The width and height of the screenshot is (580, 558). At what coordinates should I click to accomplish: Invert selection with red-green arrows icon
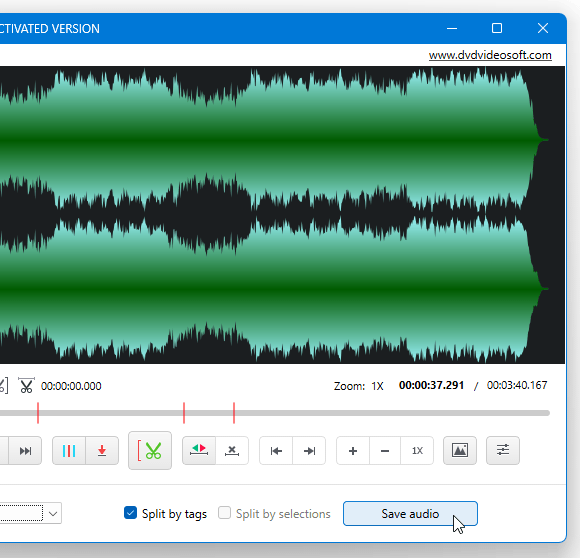click(x=199, y=451)
